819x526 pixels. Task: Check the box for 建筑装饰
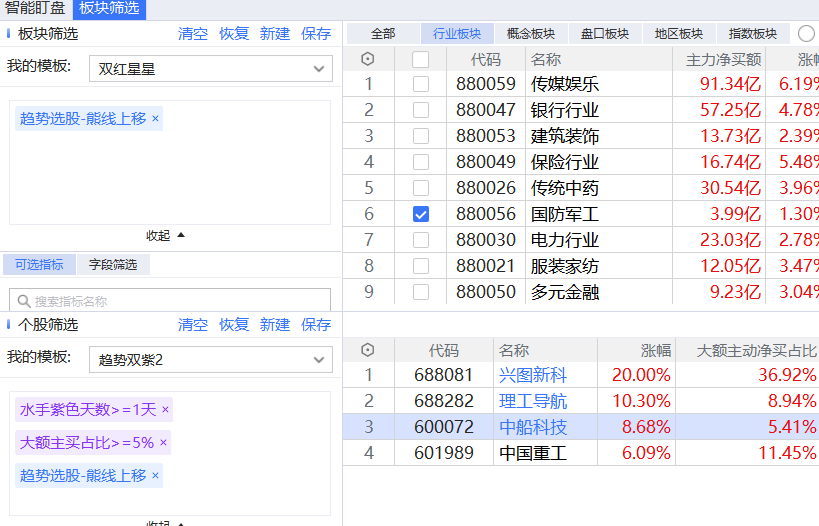coord(420,136)
